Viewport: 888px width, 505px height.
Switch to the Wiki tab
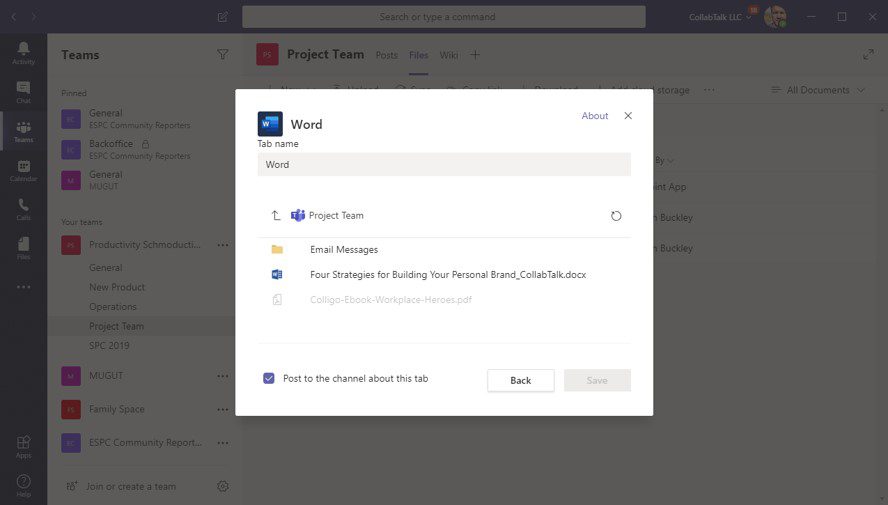(449, 55)
